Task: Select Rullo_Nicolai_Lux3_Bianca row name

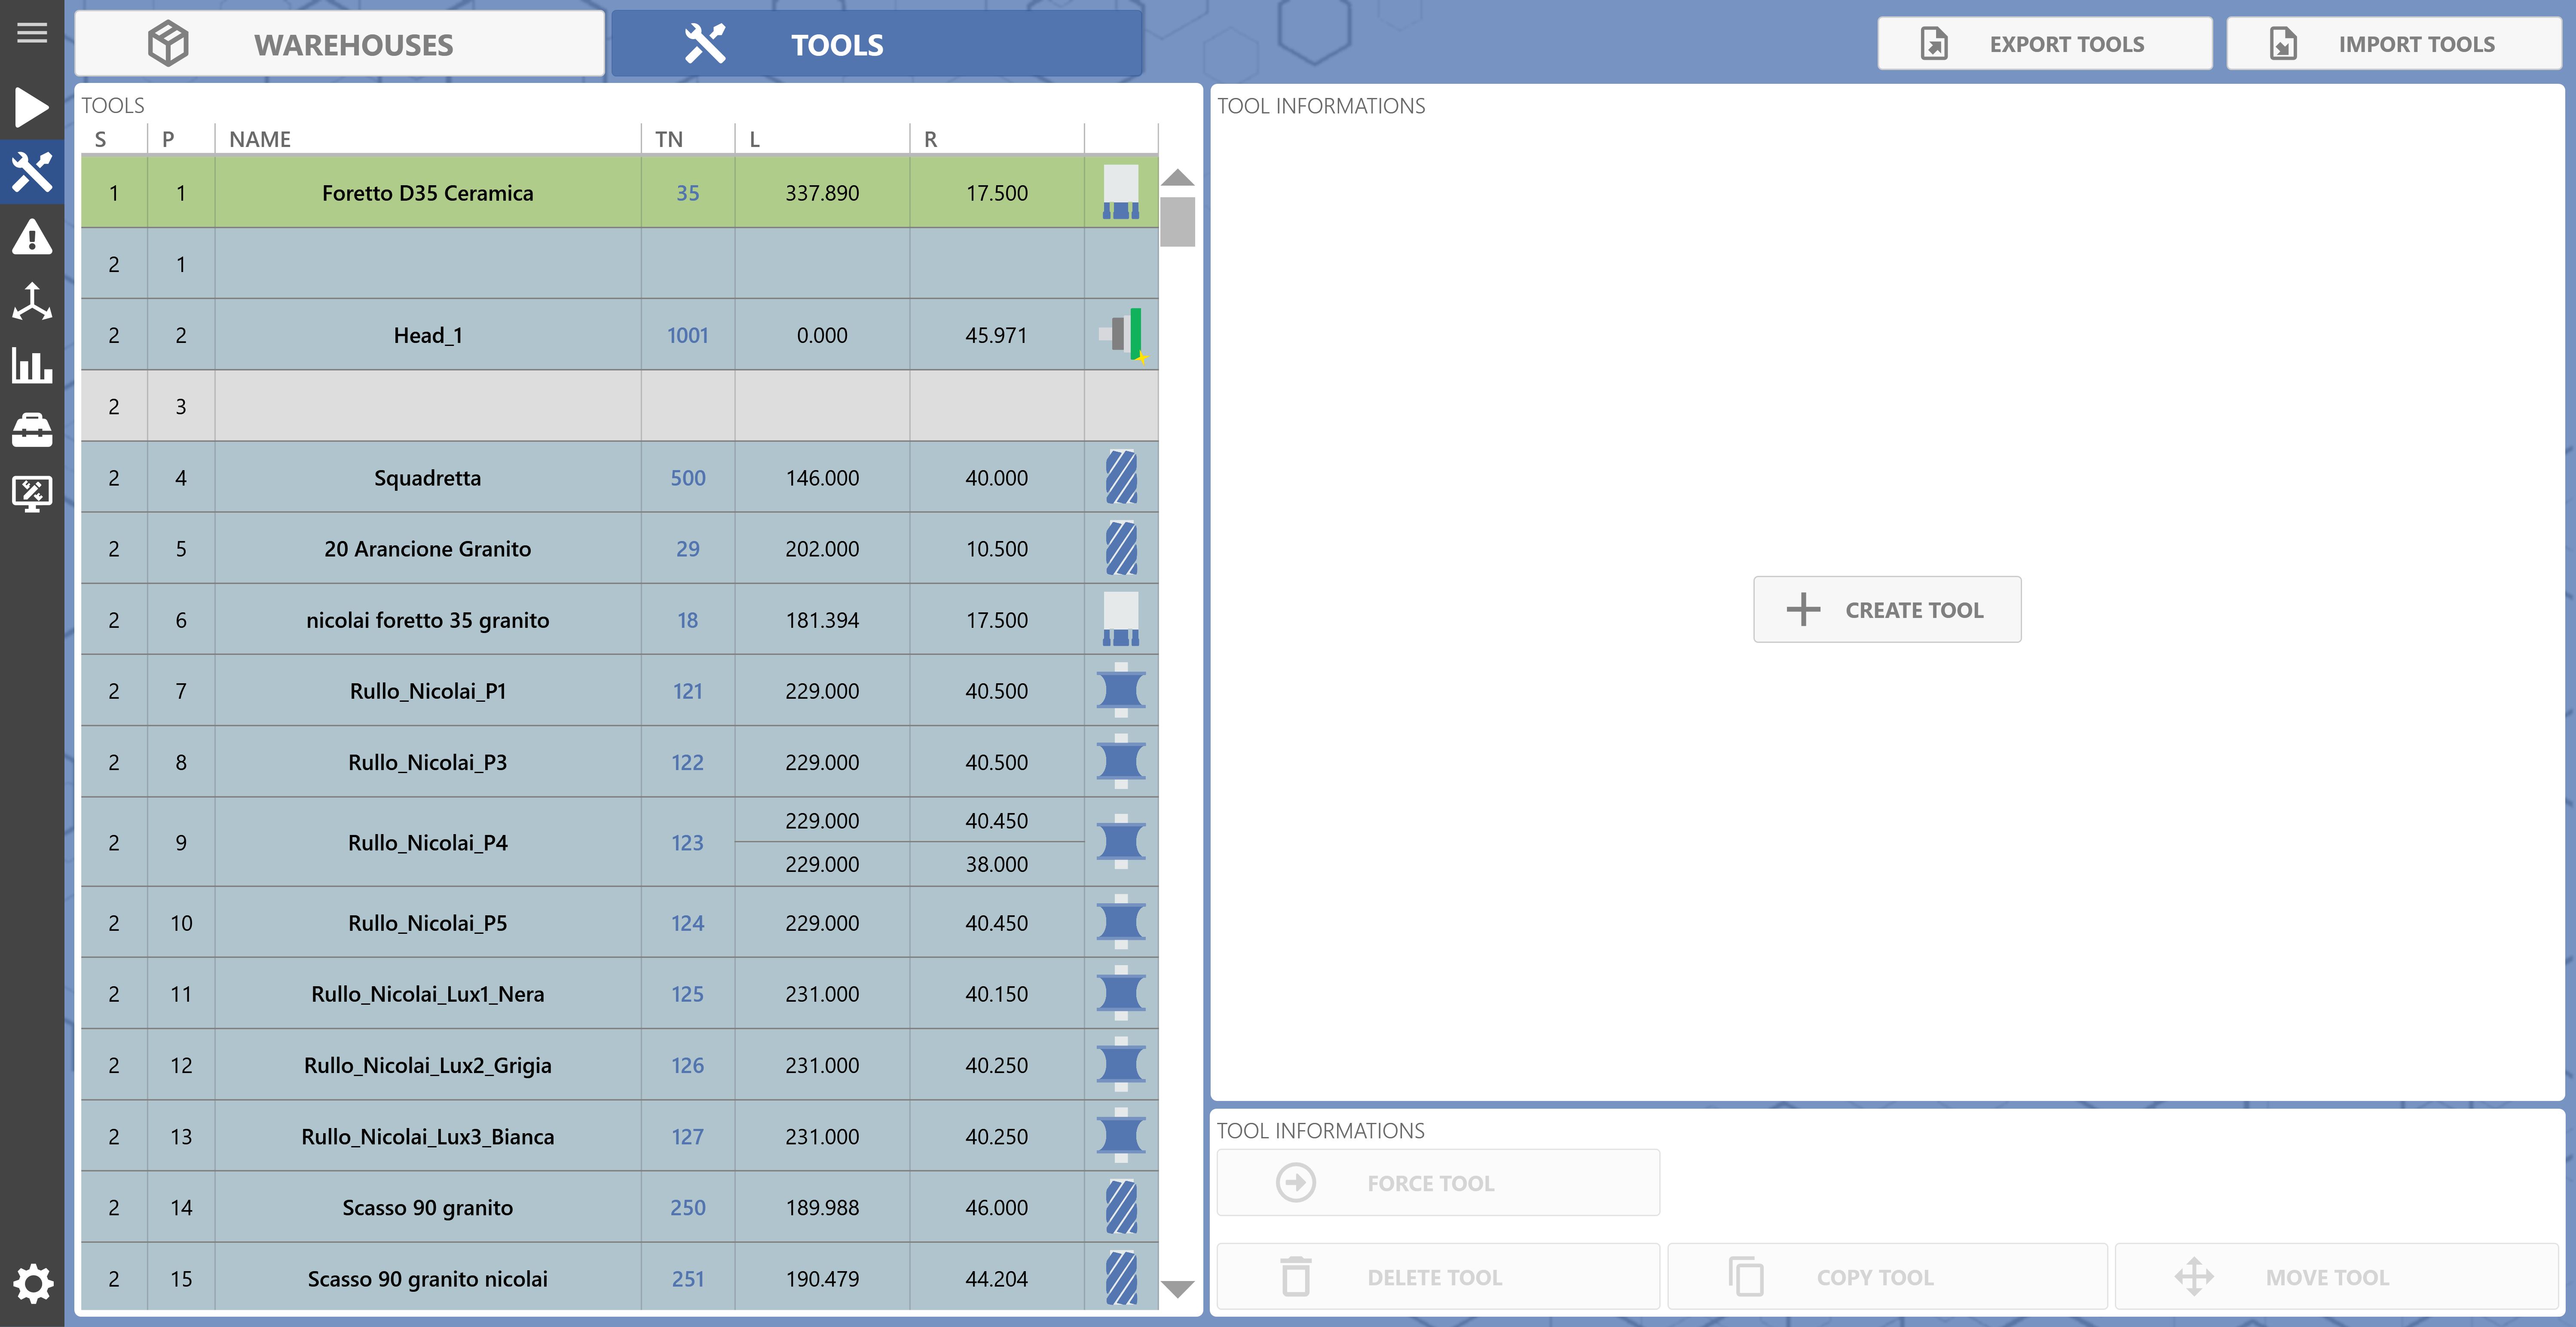Action: [427, 1136]
